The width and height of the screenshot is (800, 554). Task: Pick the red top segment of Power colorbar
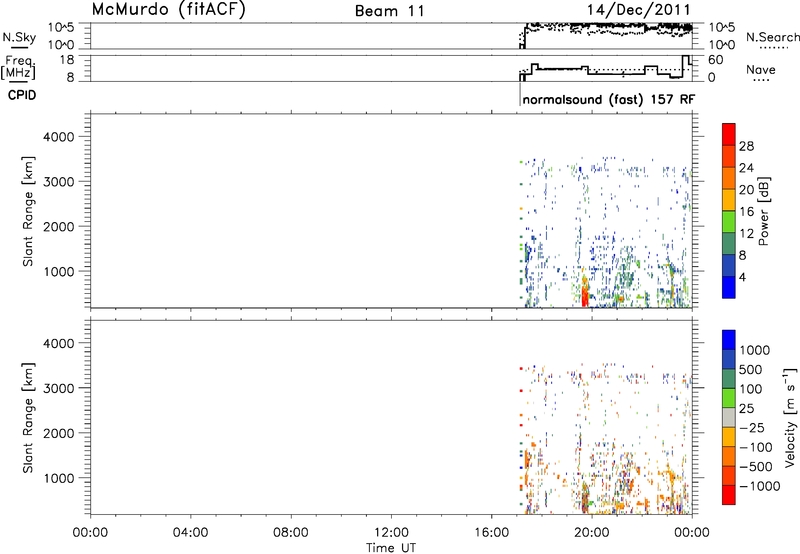tap(729, 134)
